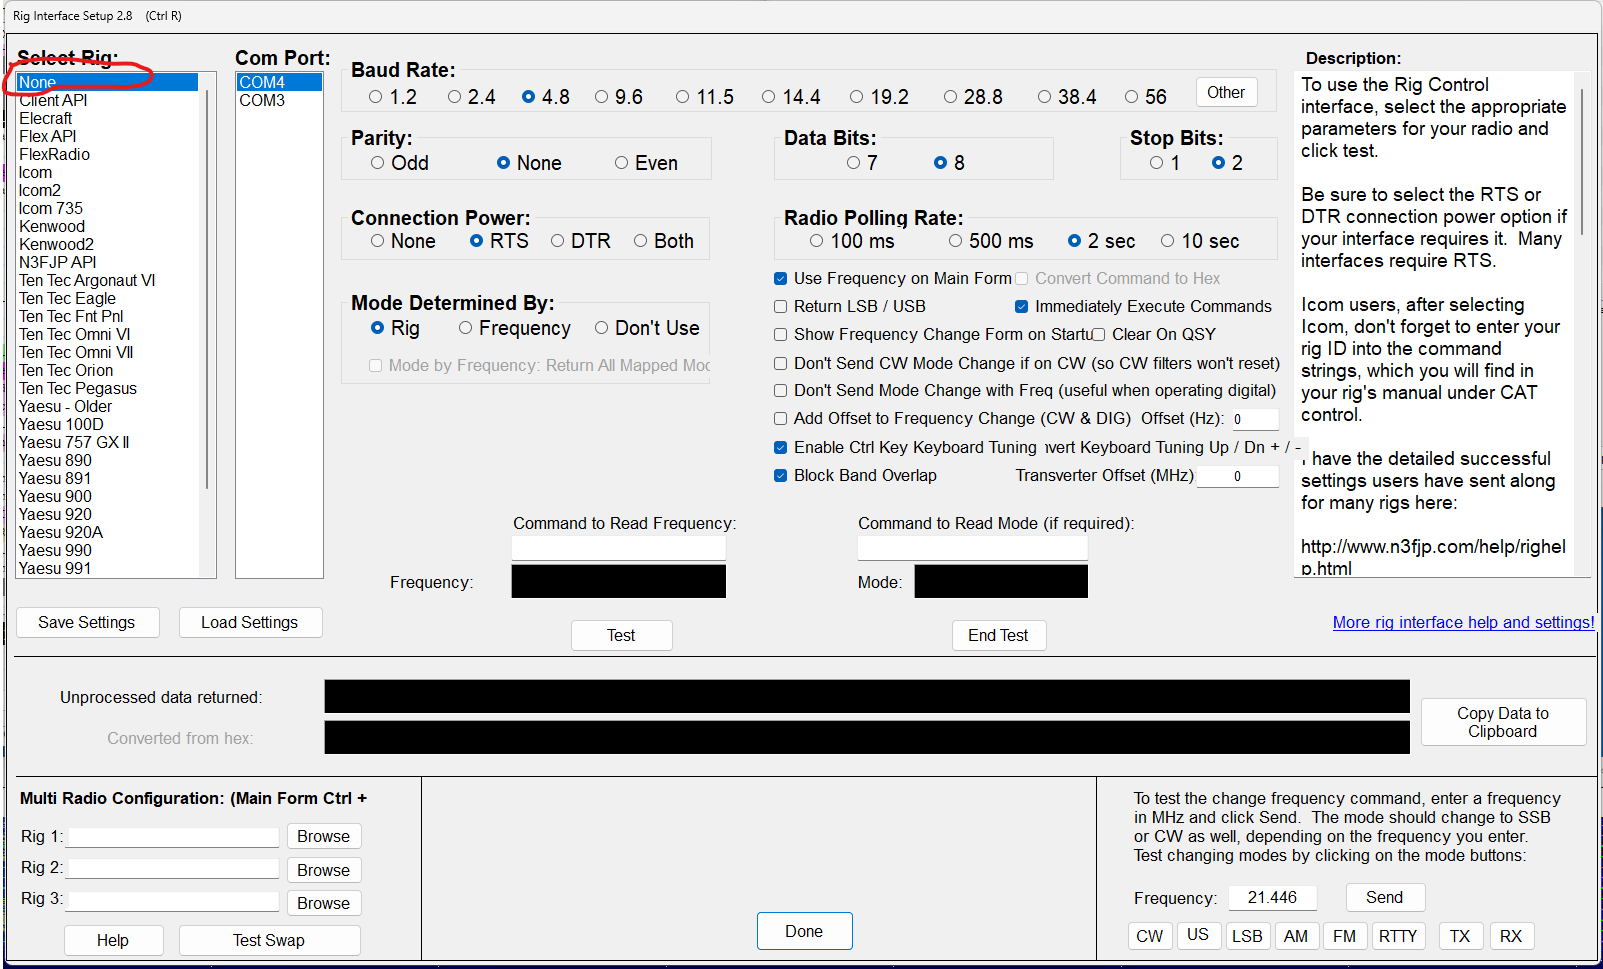Viewport: 1603px width, 969px height.
Task: Click Copy Data to Clipboard
Action: pos(1502,722)
